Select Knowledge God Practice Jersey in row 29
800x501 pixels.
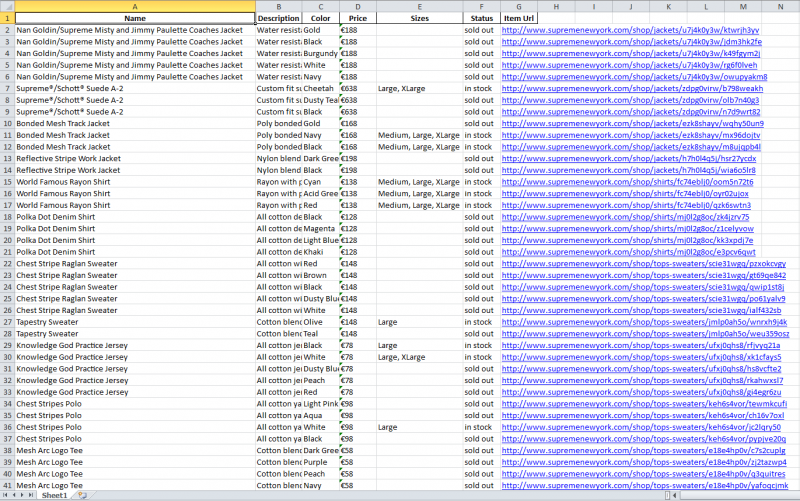(135, 345)
